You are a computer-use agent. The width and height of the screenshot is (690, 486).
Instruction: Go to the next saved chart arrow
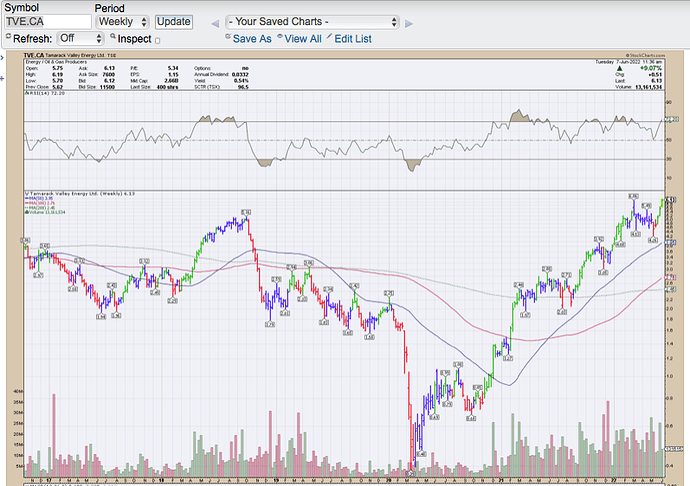point(409,24)
